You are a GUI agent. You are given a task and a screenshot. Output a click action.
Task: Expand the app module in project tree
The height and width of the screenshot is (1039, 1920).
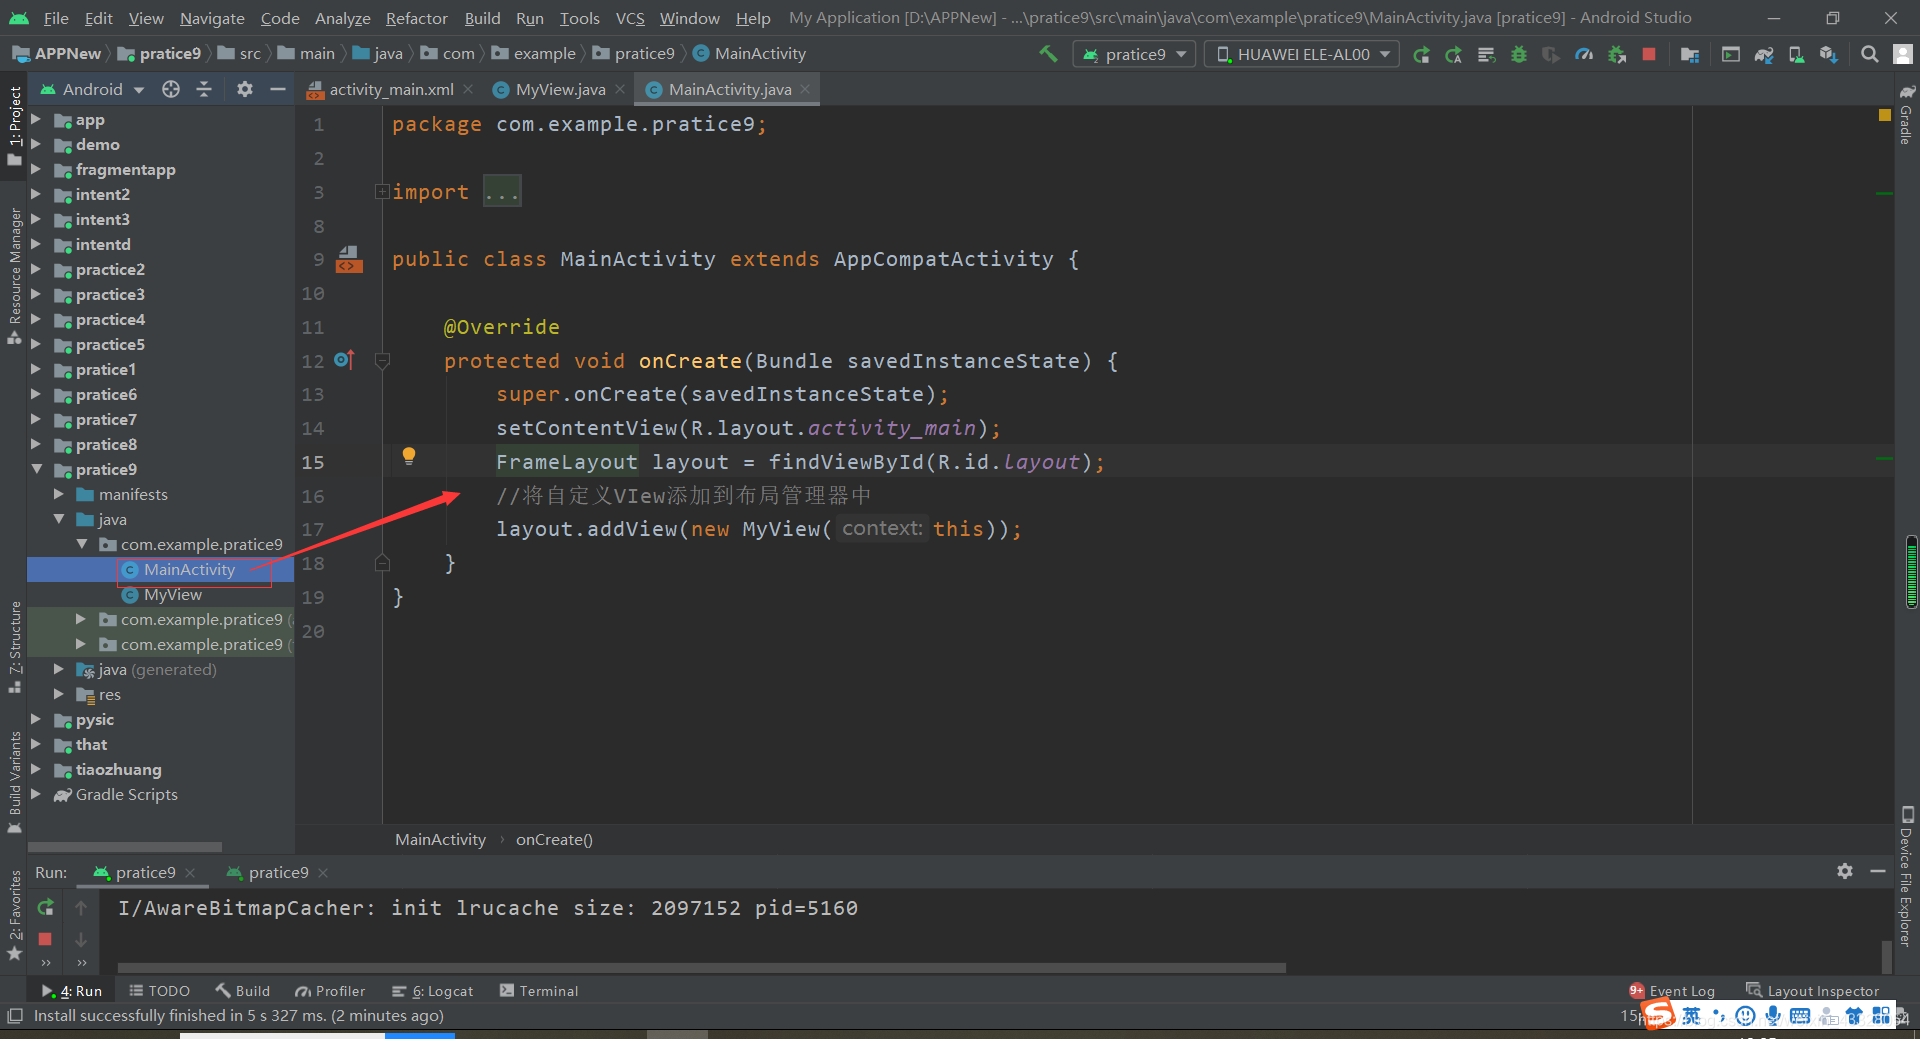[37, 119]
